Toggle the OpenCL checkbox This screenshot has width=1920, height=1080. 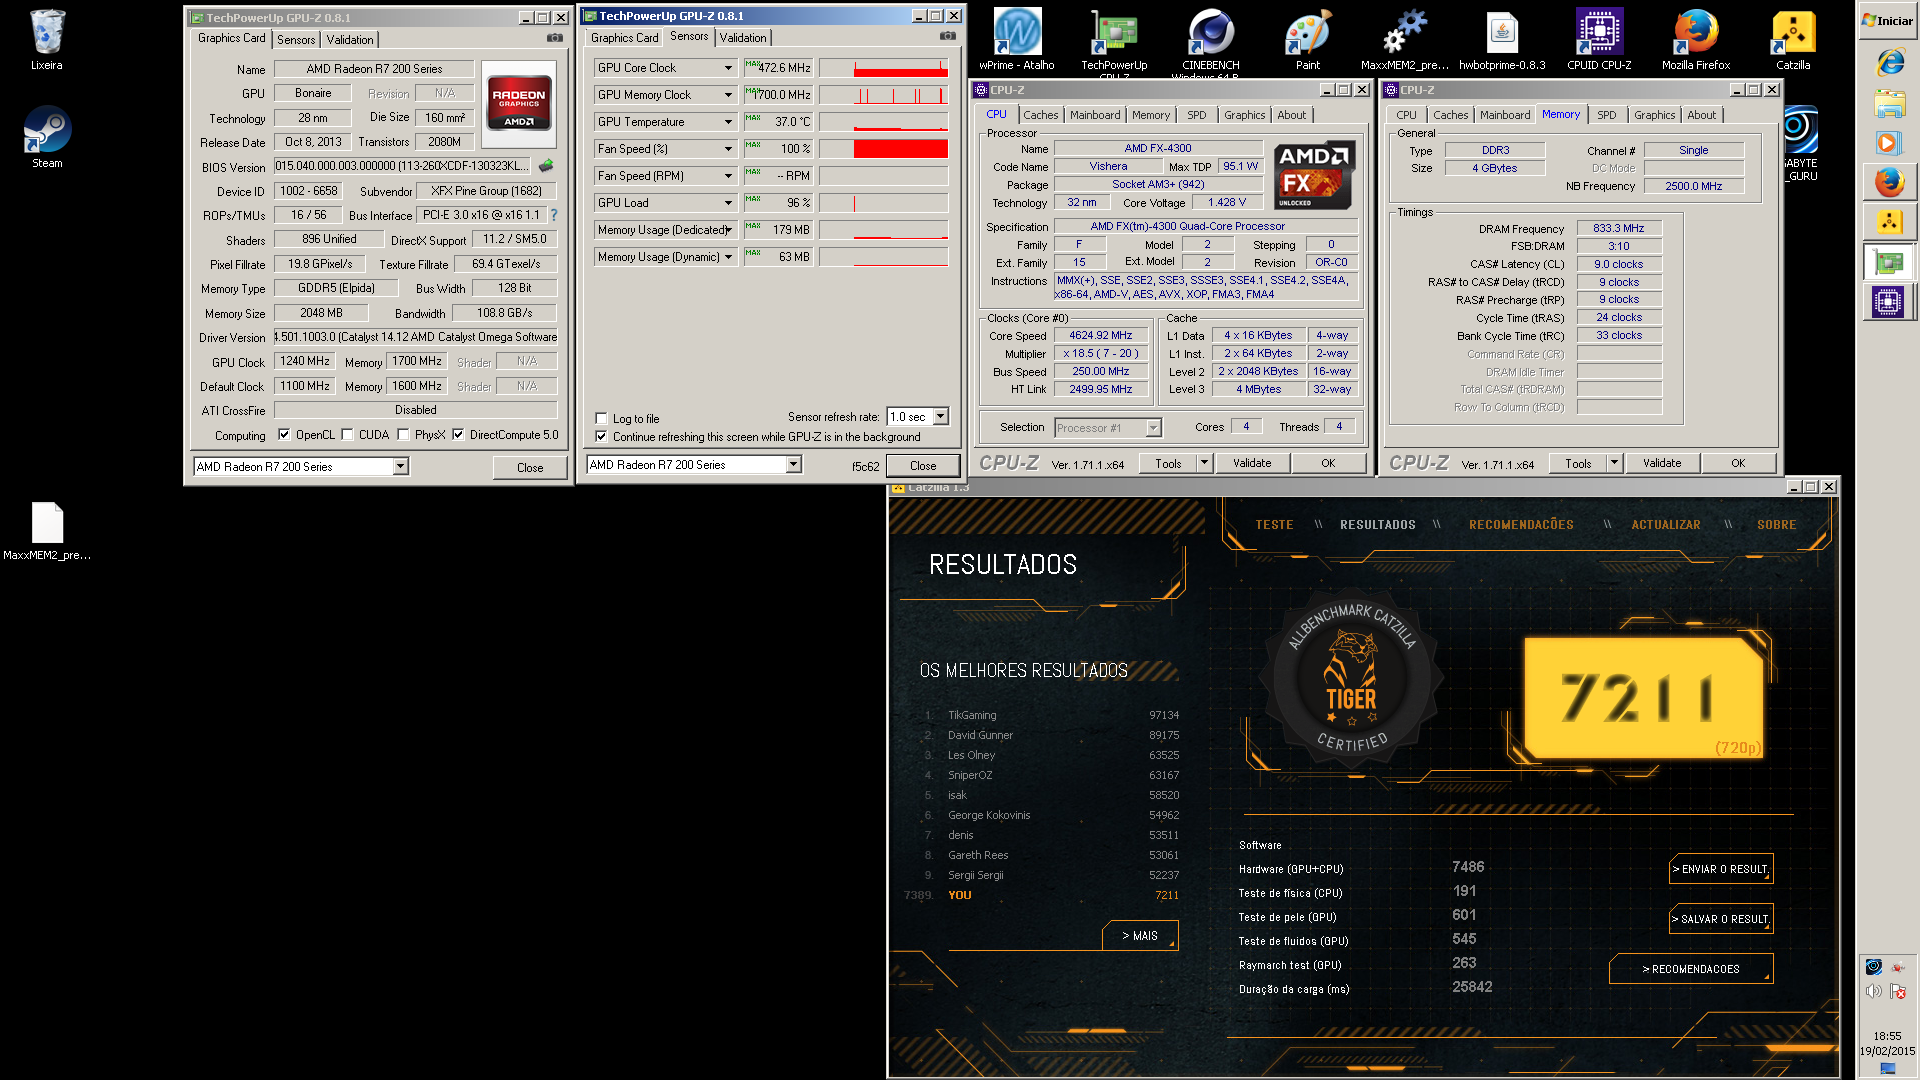click(x=284, y=435)
